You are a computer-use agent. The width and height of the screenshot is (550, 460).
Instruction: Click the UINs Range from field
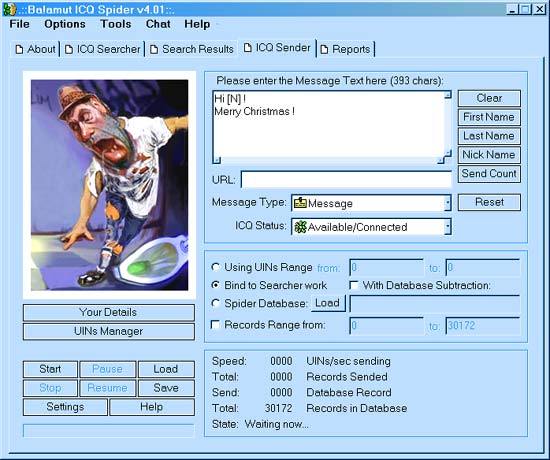[x=387, y=268]
